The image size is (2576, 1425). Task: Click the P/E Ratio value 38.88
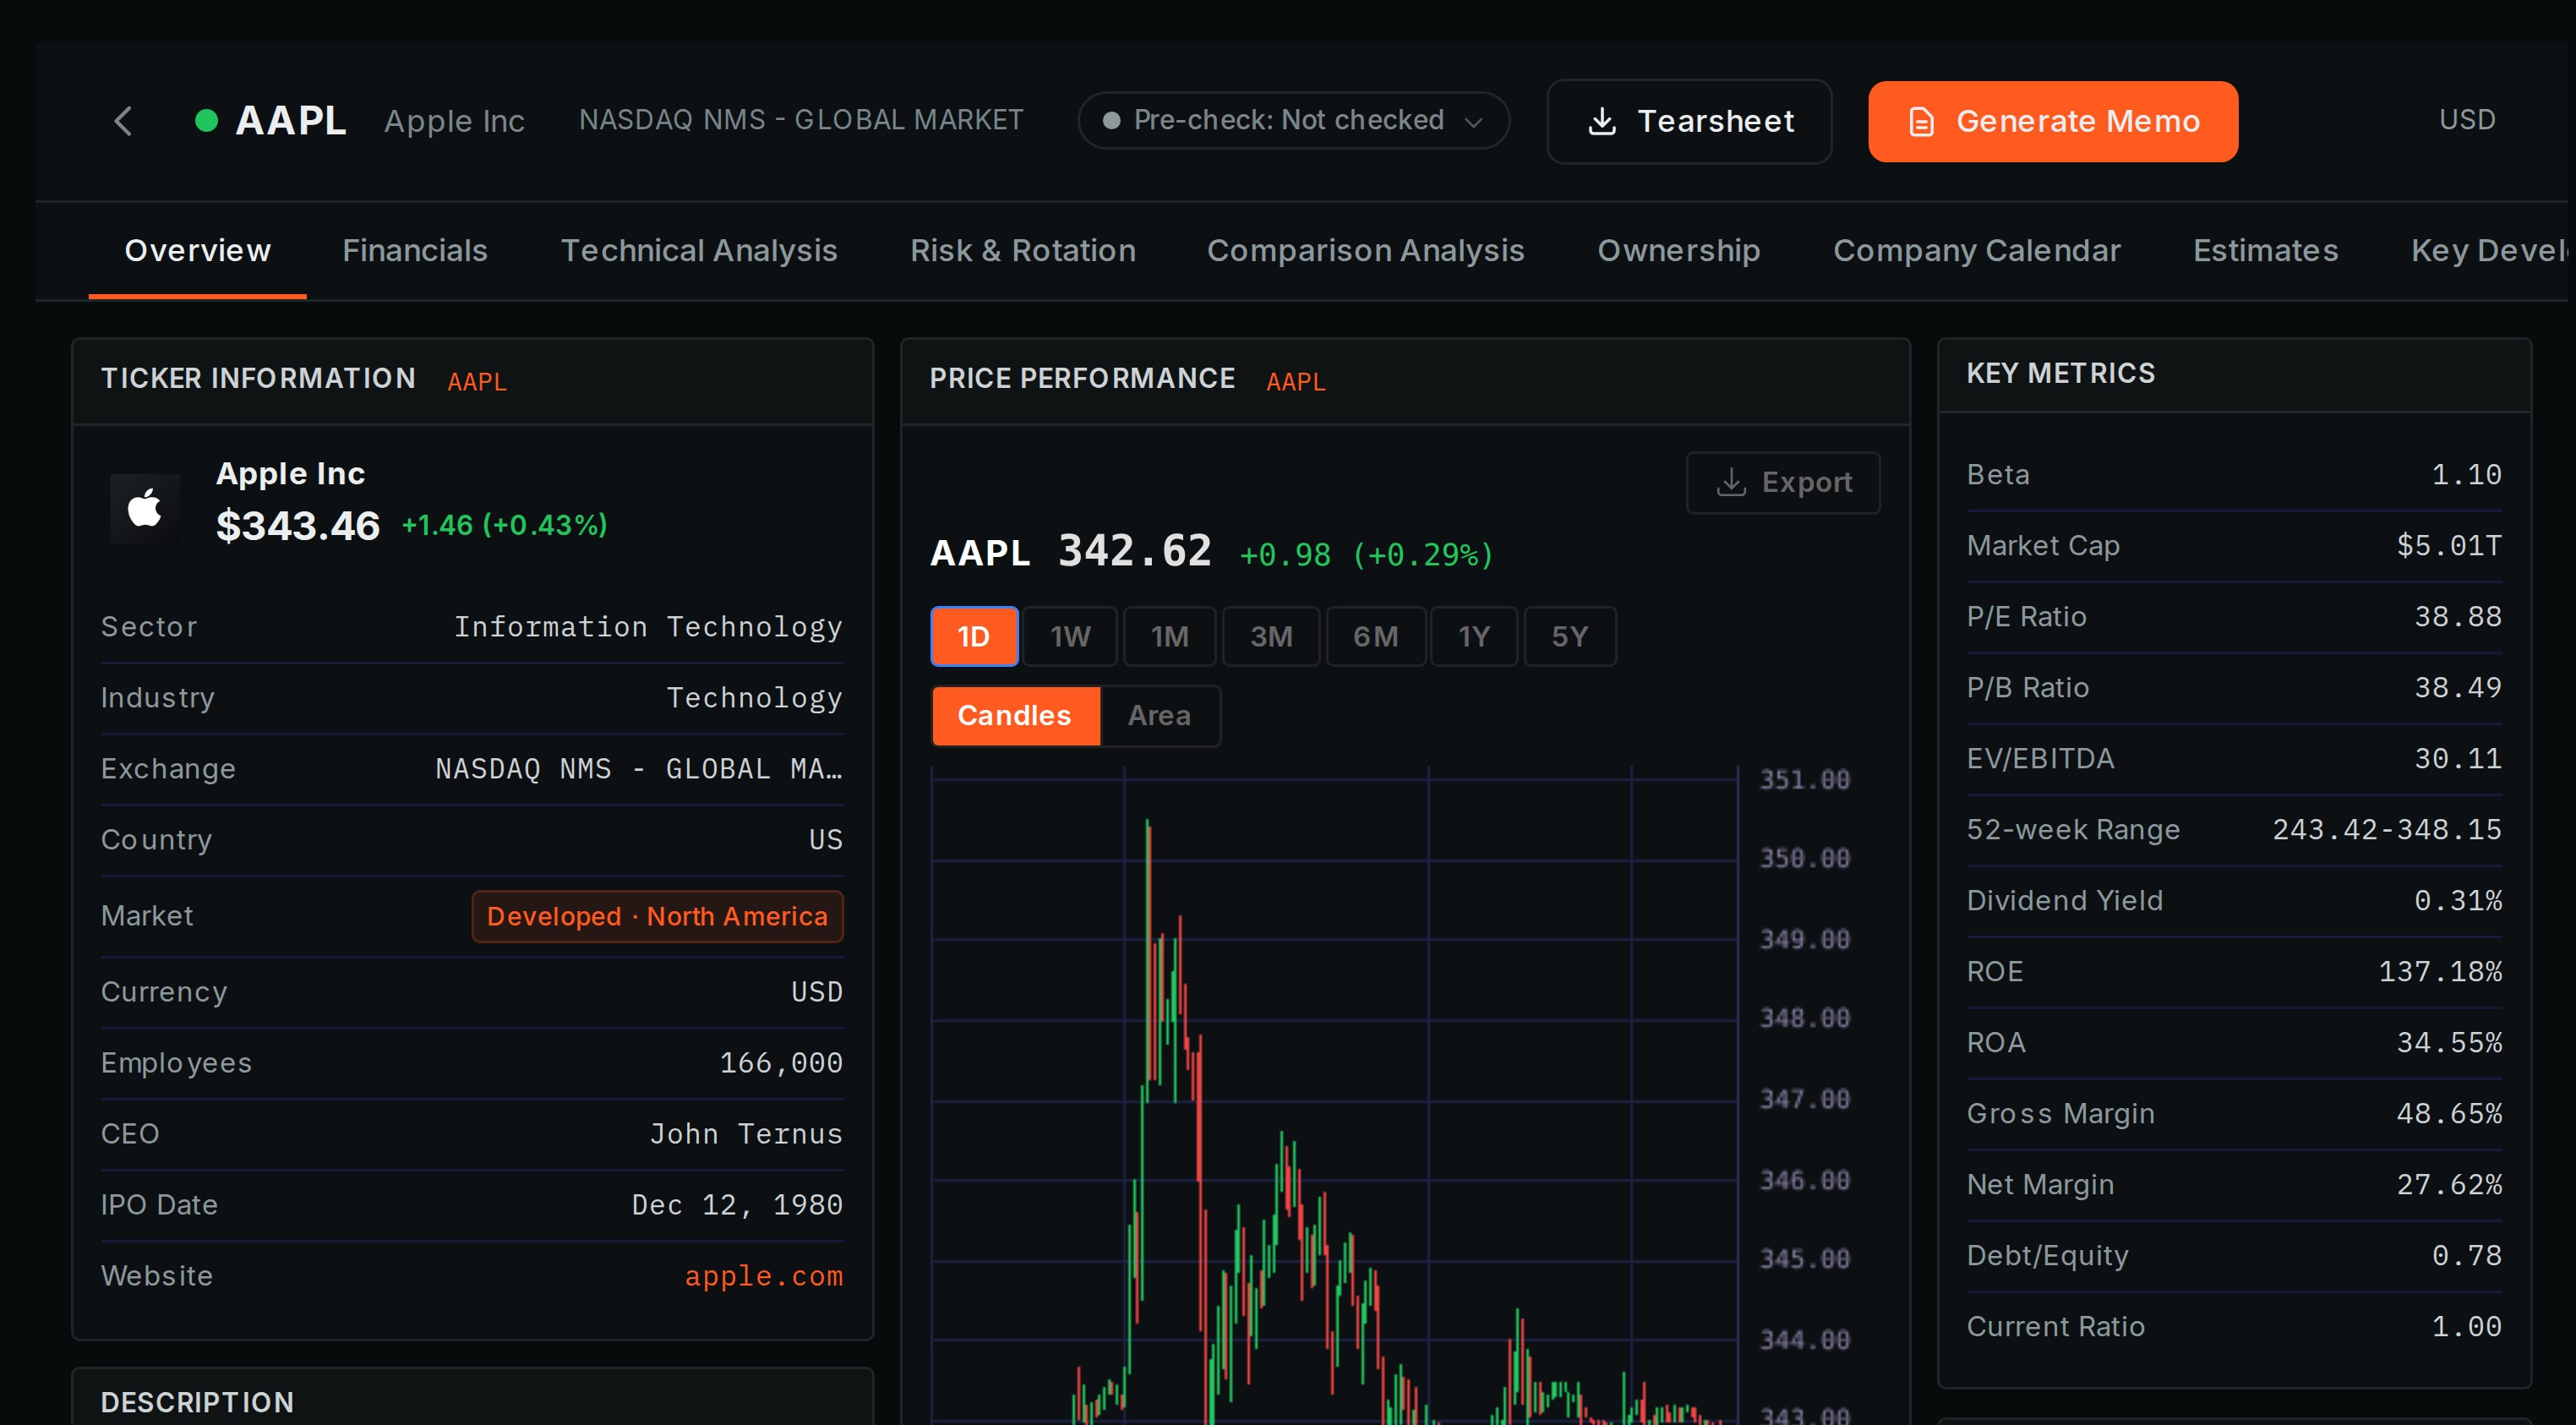tap(2457, 616)
